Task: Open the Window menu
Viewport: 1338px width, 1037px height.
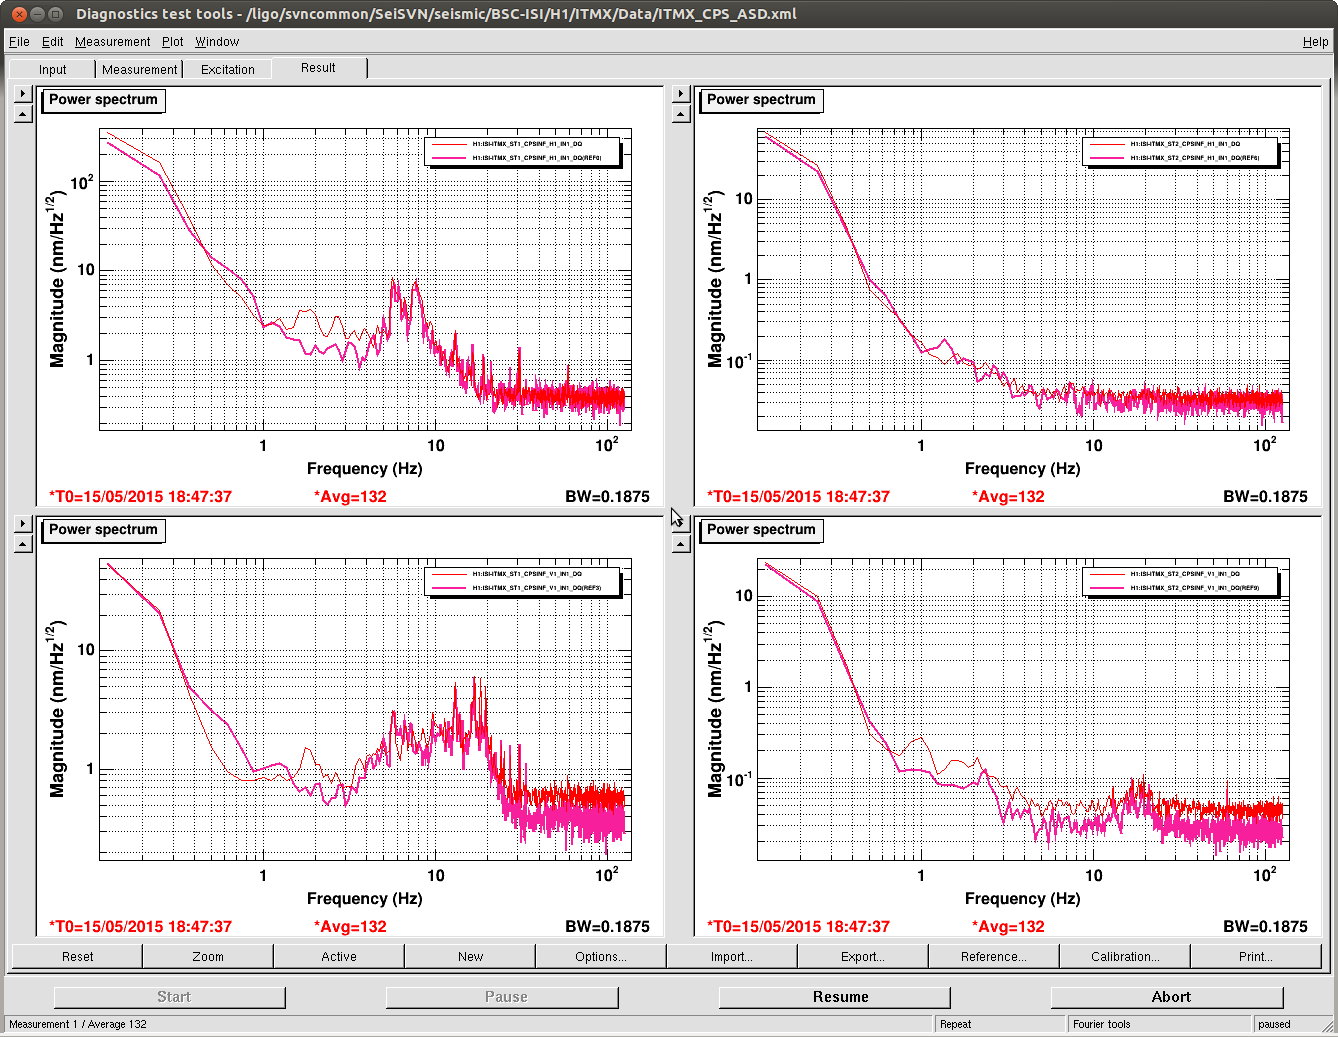Action: (x=217, y=42)
